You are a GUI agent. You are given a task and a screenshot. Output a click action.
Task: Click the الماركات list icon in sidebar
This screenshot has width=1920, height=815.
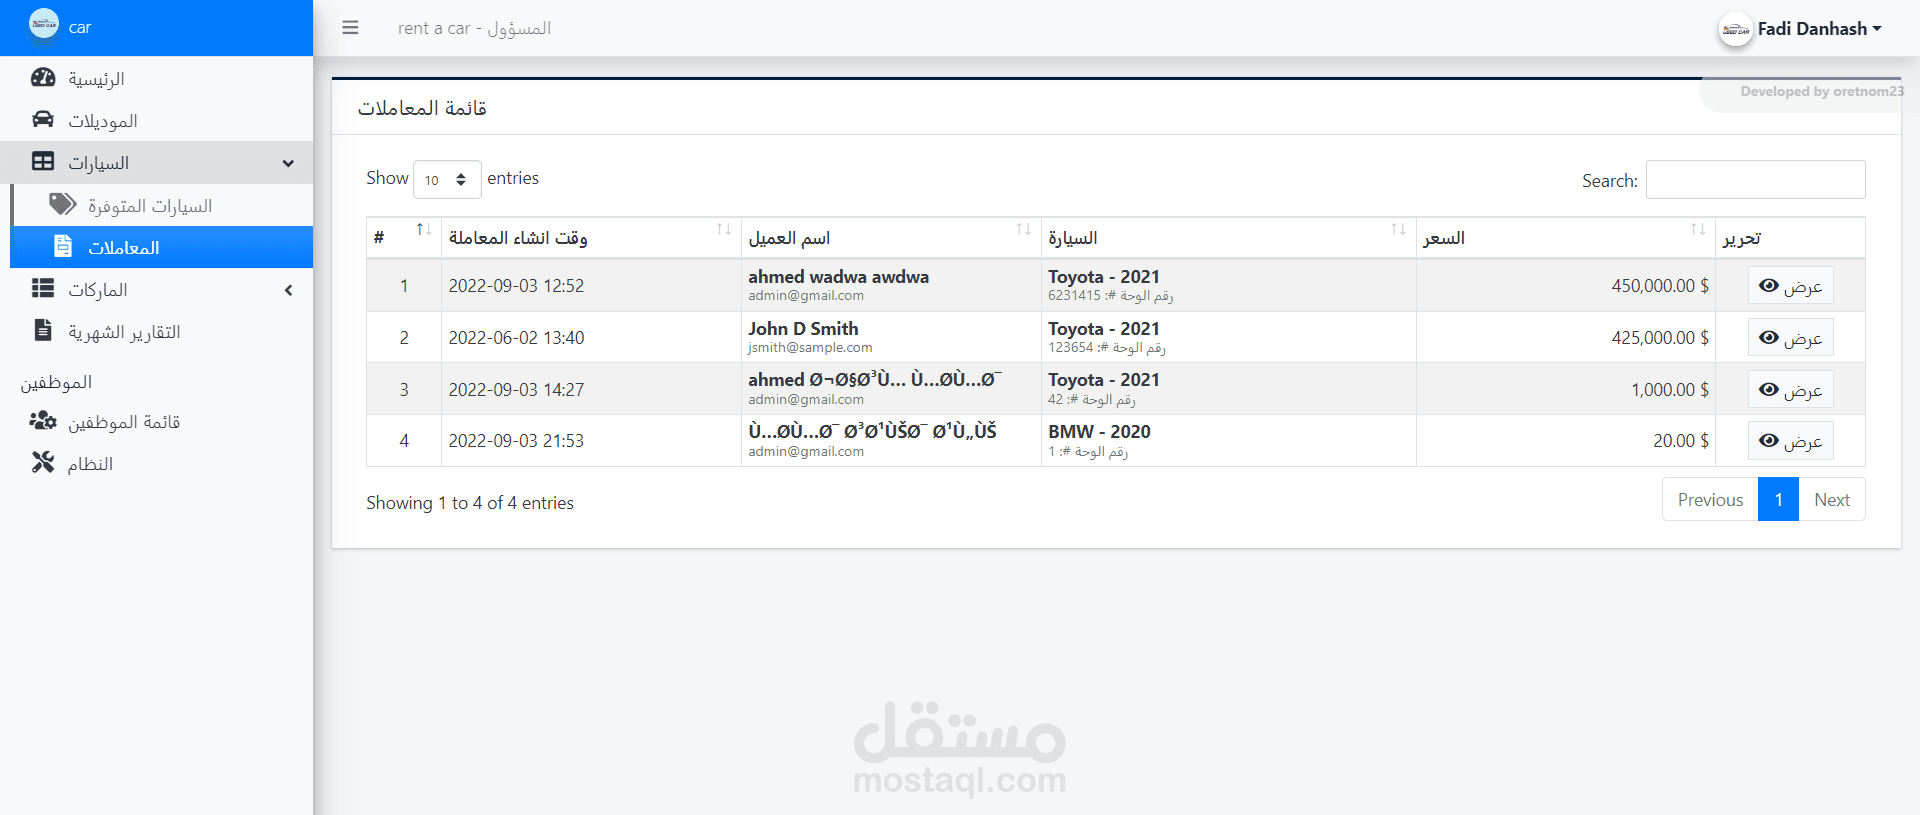click(x=43, y=289)
